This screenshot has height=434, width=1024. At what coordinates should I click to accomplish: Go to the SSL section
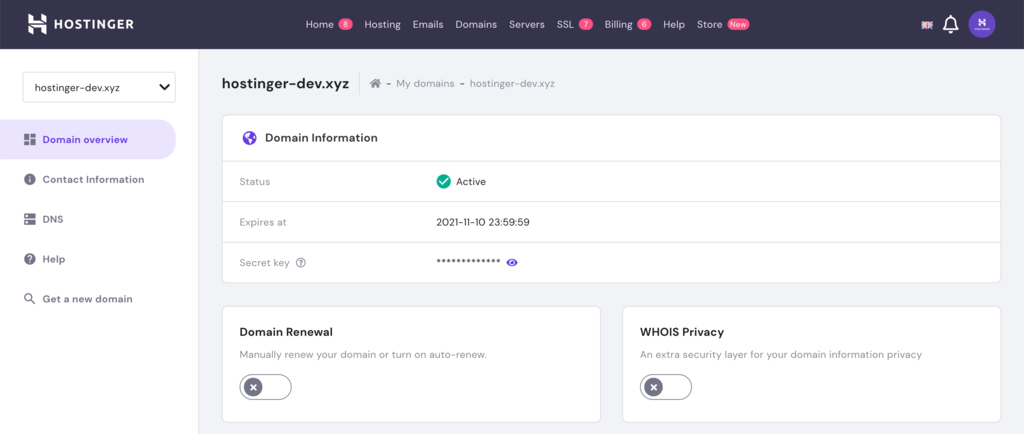tap(565, 25)
